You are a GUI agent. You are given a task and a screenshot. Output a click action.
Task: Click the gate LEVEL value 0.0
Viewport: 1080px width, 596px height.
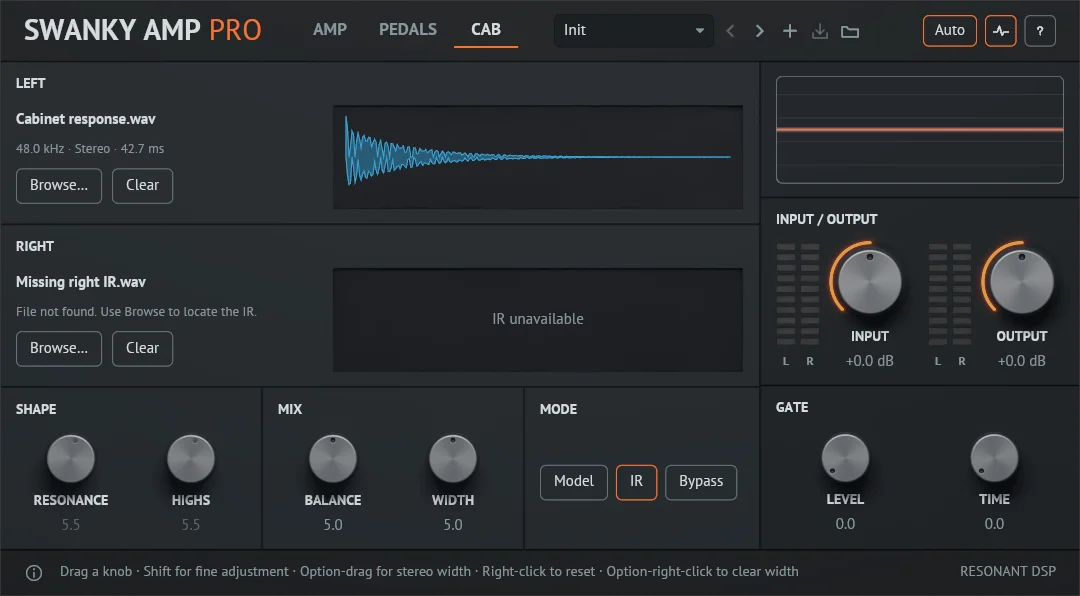pyautogui.click(x=845, y=524)
